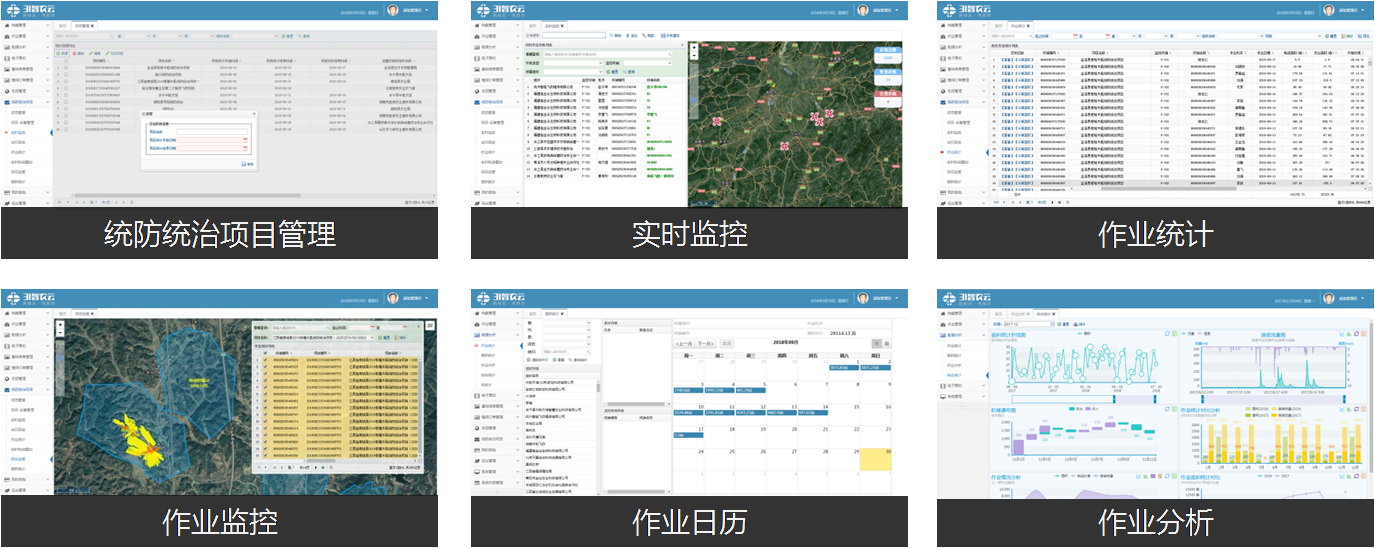The width and height of the screenshot is (1375, 548).
Task: Switch to the 首页 tab in 统防统治项目管理
Action: [62, 24]
